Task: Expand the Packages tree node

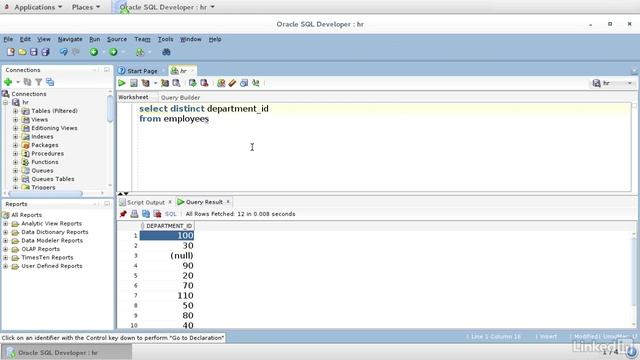Action: point(16,145)
